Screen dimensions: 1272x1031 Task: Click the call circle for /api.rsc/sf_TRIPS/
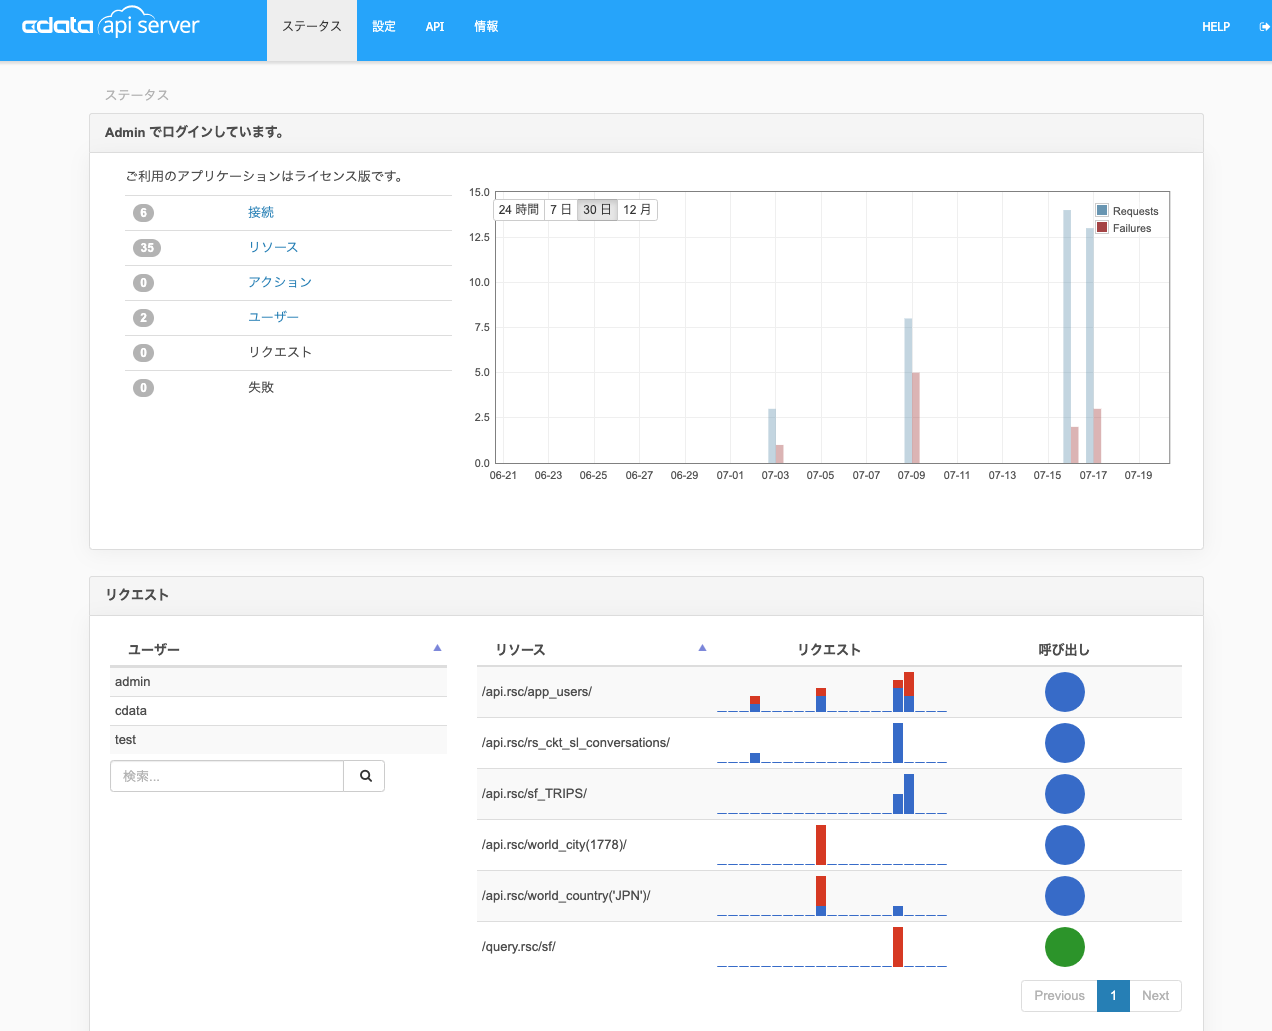(1064, 793)
